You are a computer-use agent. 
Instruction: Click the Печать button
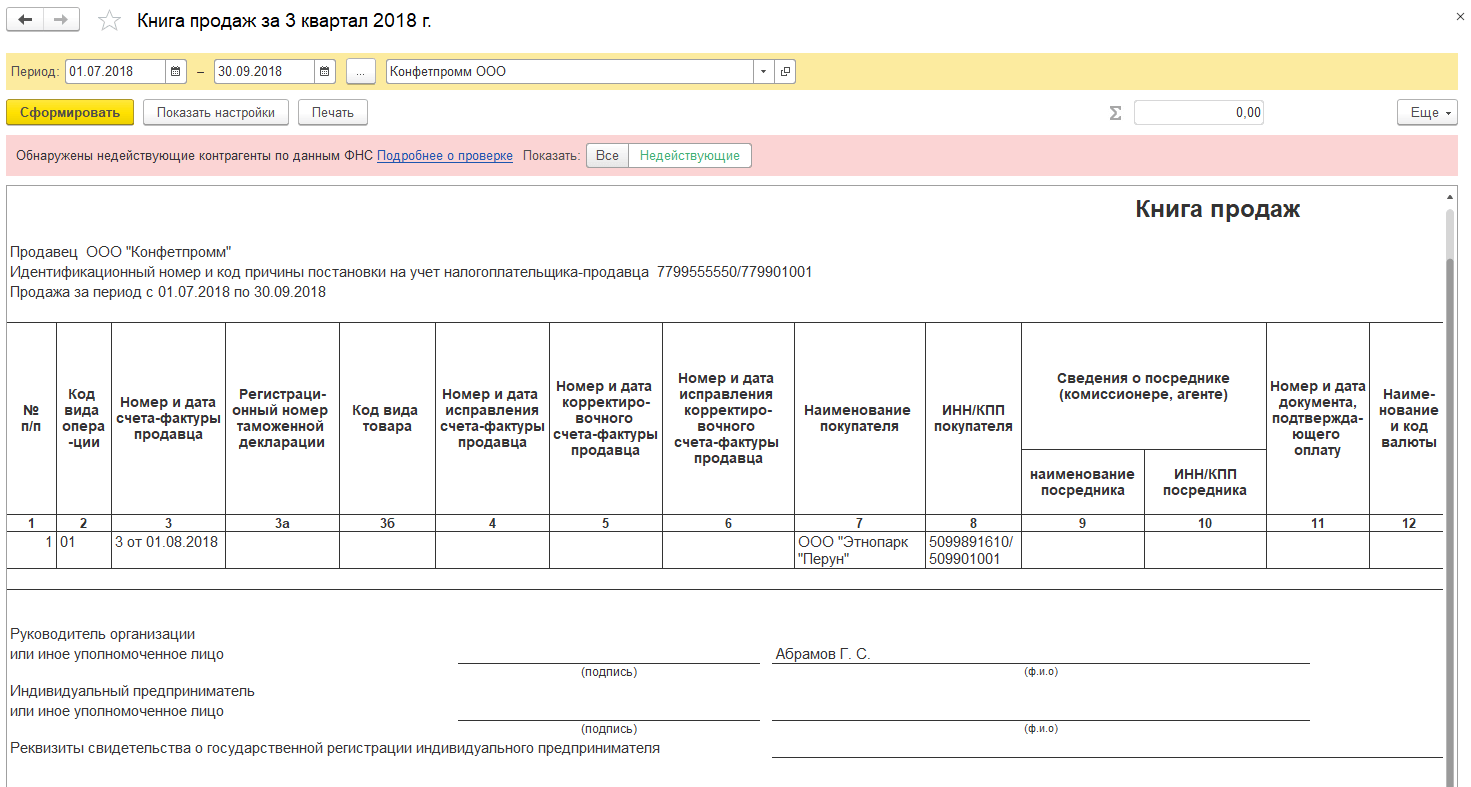[333, 113]
